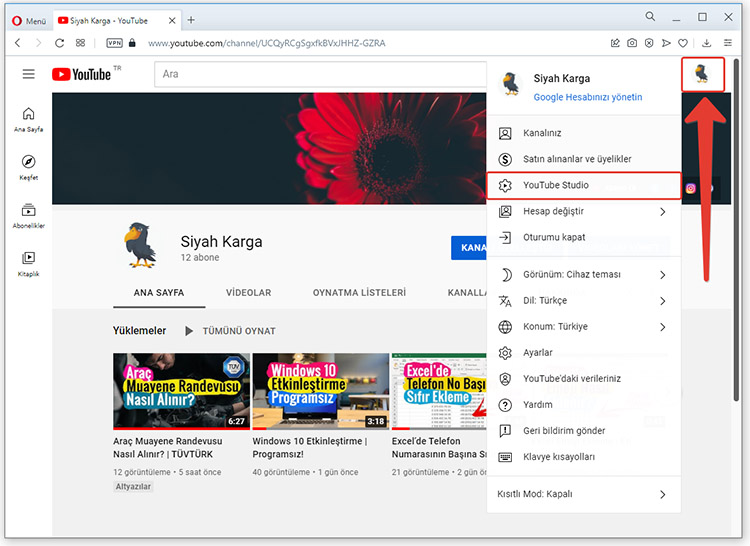The image size is (750, 546).
Task: Click the Altyazılar badge
Action: point(133,486)
